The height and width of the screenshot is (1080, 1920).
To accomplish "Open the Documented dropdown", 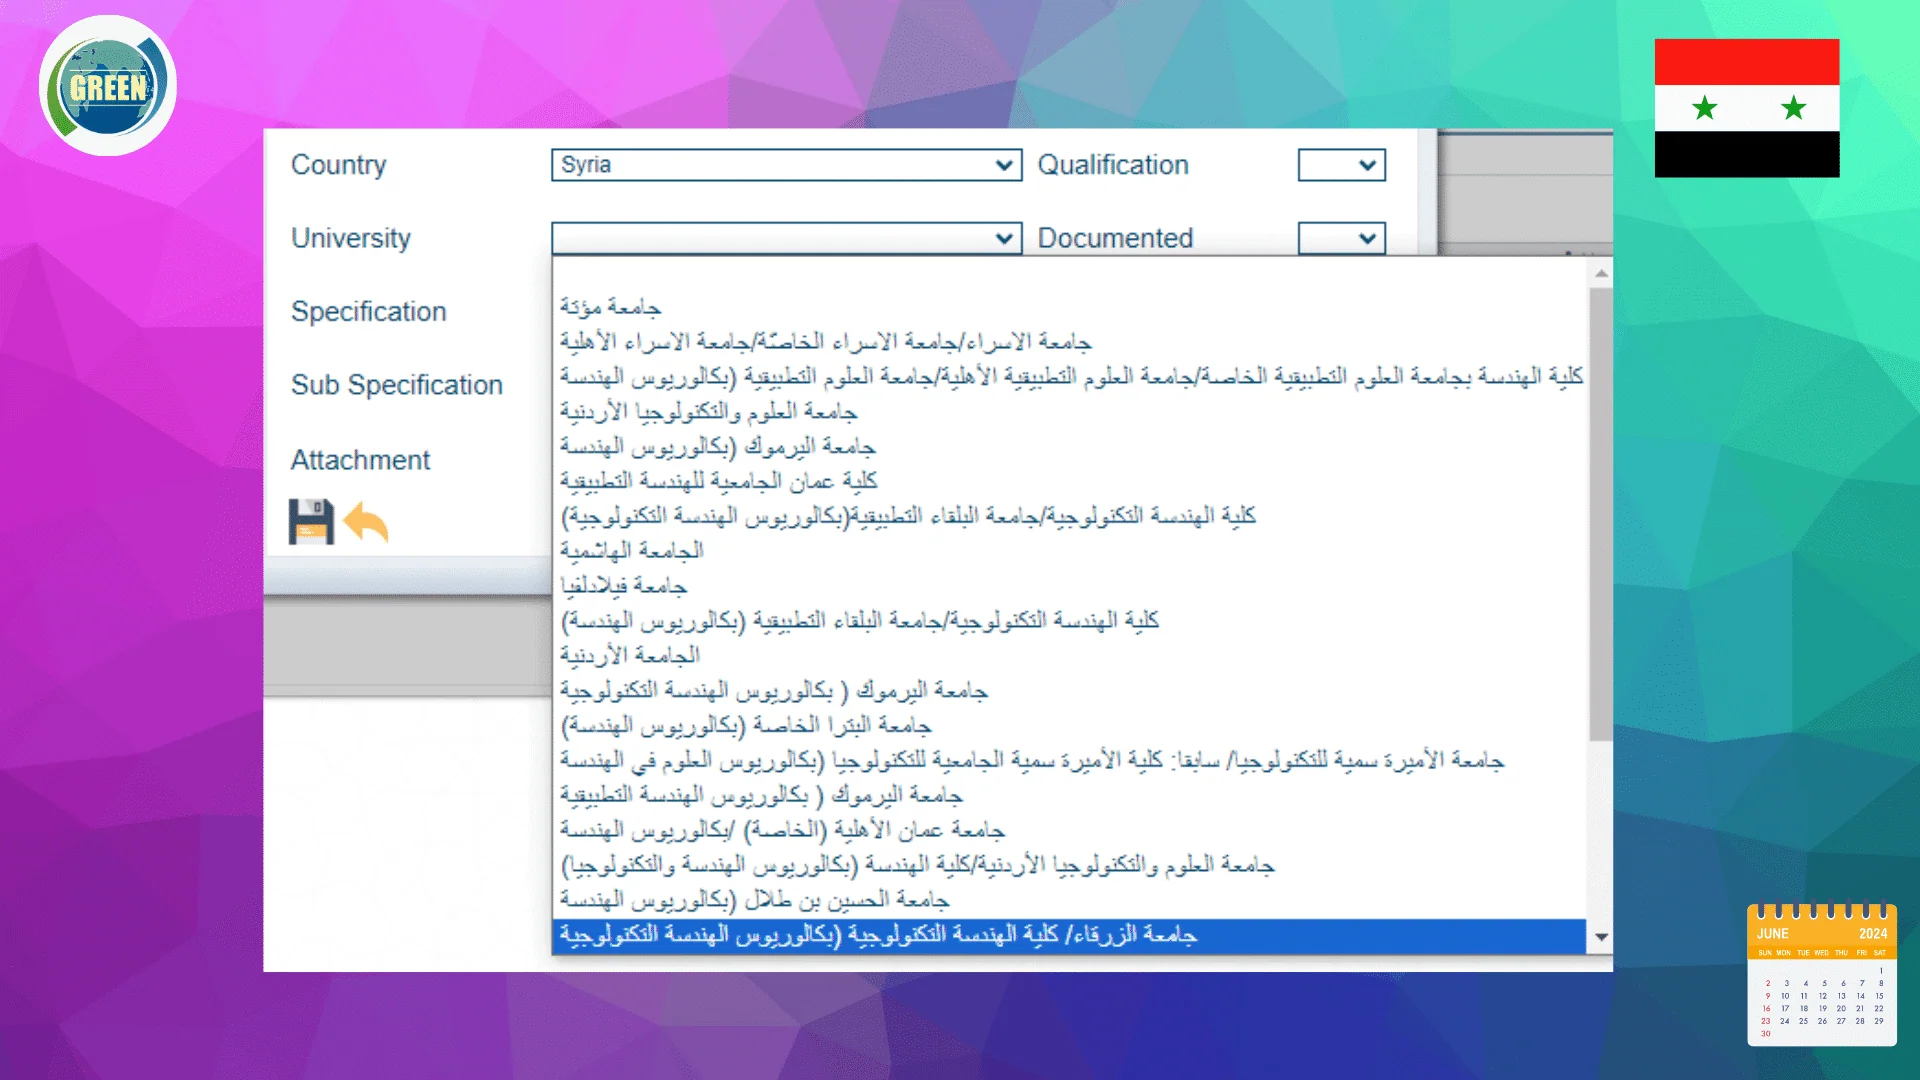I will (1341, 238).
